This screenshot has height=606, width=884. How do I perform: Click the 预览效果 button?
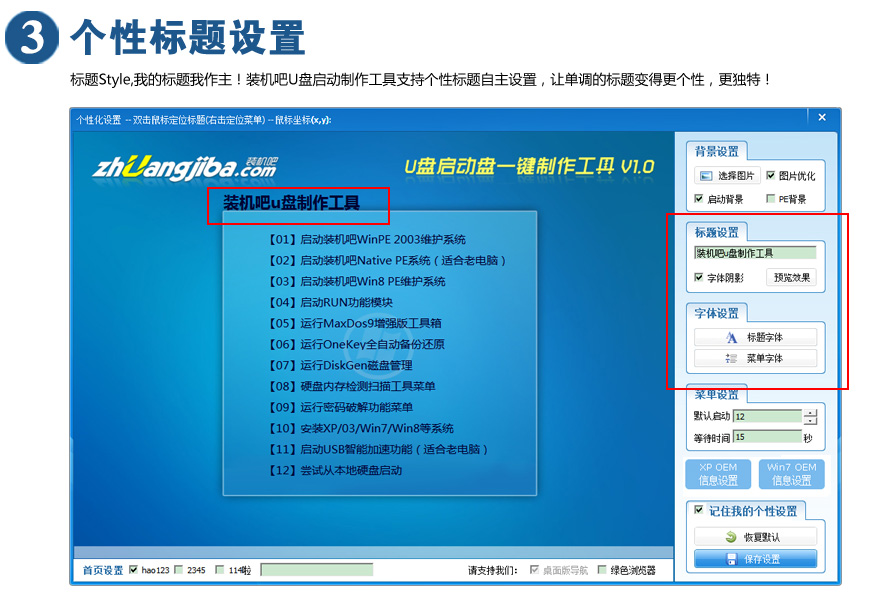coord(792,277)
